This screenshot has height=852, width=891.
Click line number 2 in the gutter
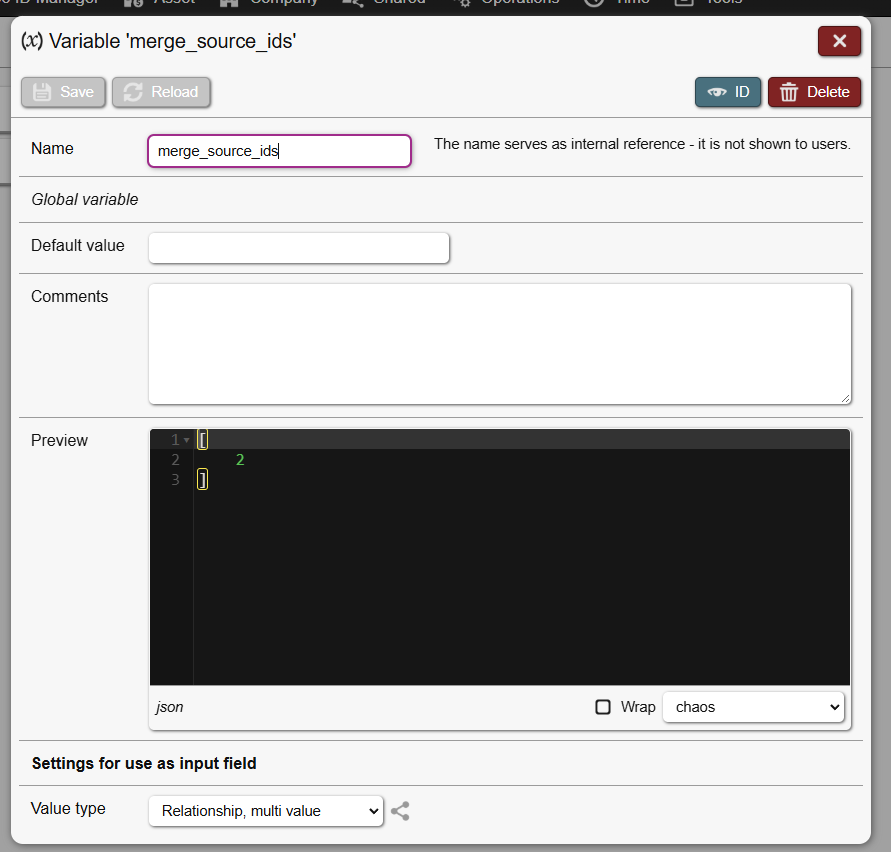175,460
